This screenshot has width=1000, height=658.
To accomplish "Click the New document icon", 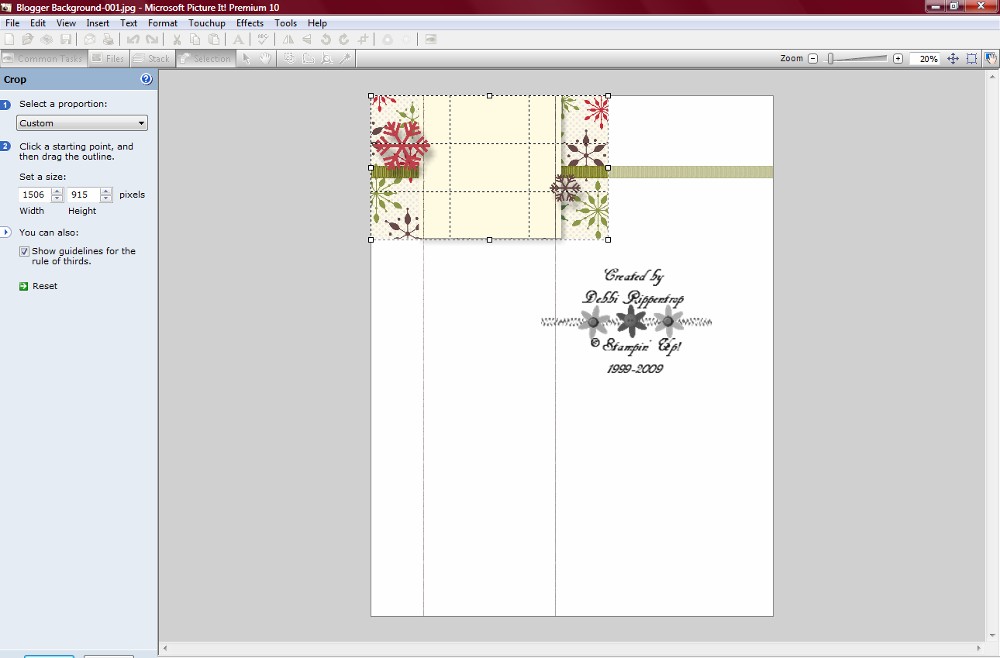I will (9, 40).
